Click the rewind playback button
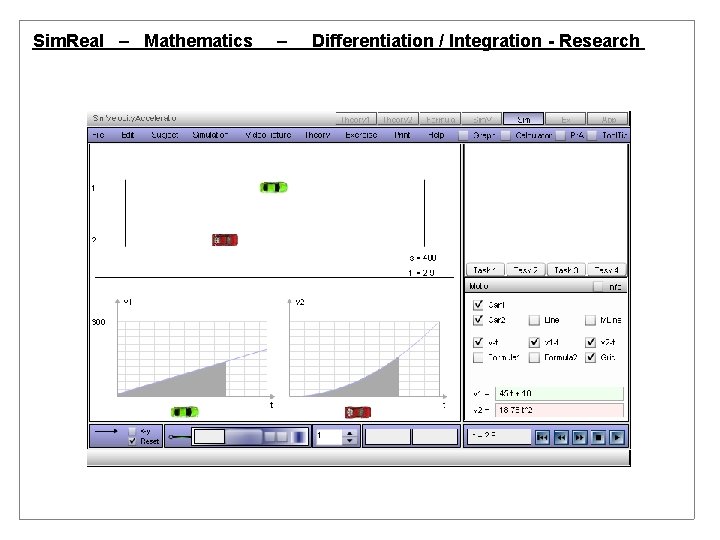 click(561, 438)
